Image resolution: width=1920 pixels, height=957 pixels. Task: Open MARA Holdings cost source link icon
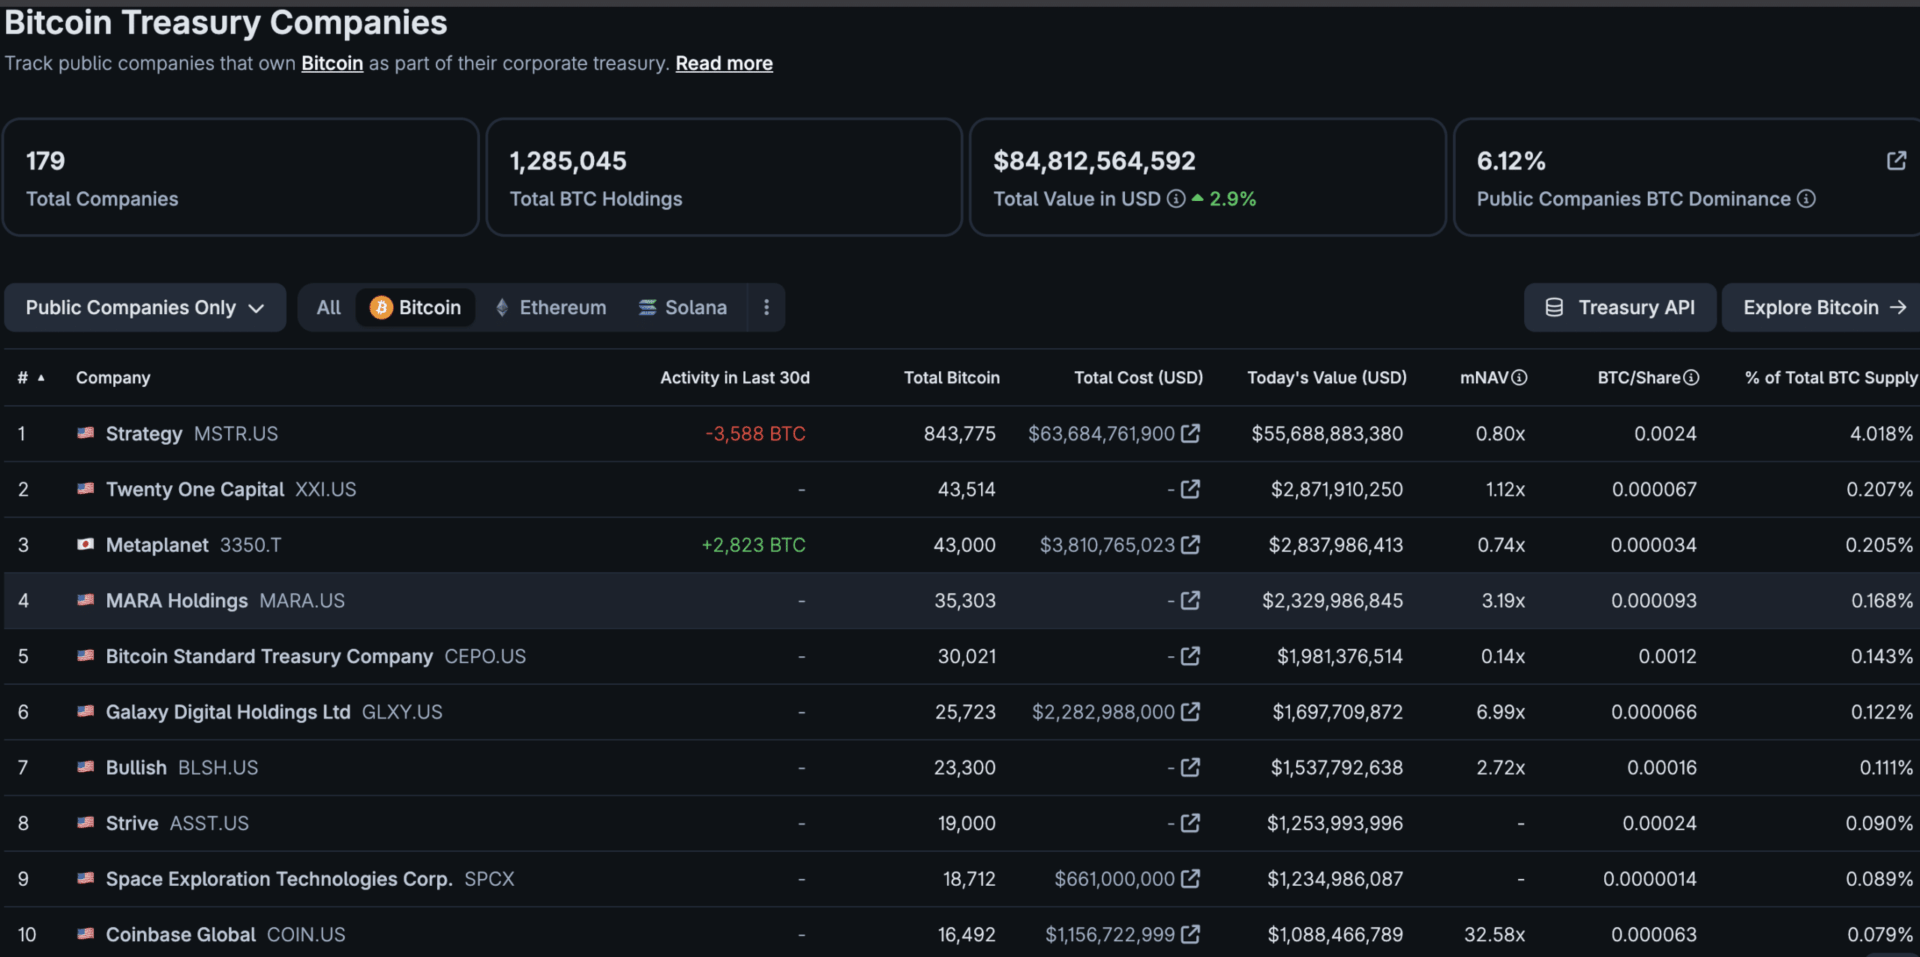[1190, 601]
